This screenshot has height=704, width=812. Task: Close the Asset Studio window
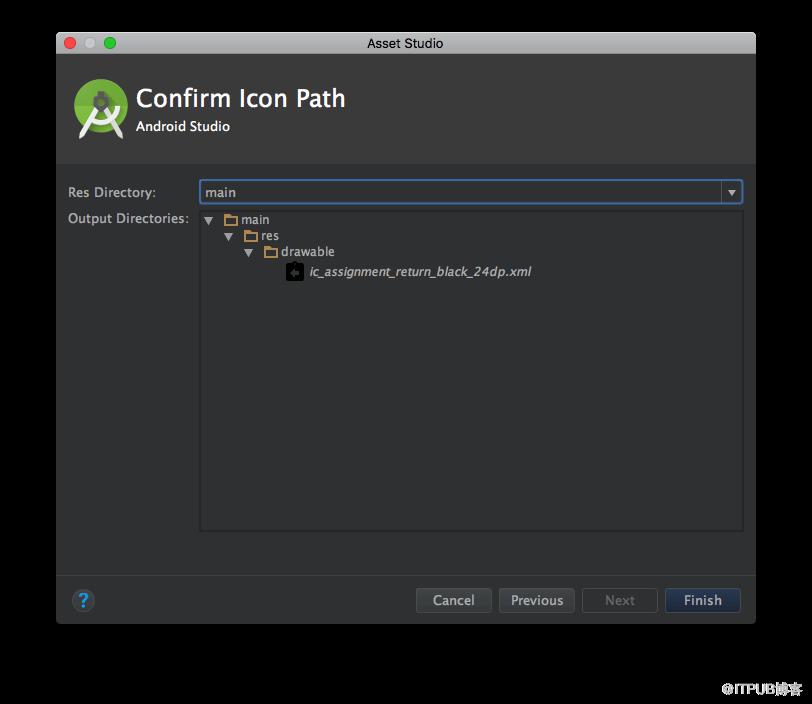pos(70,43)
